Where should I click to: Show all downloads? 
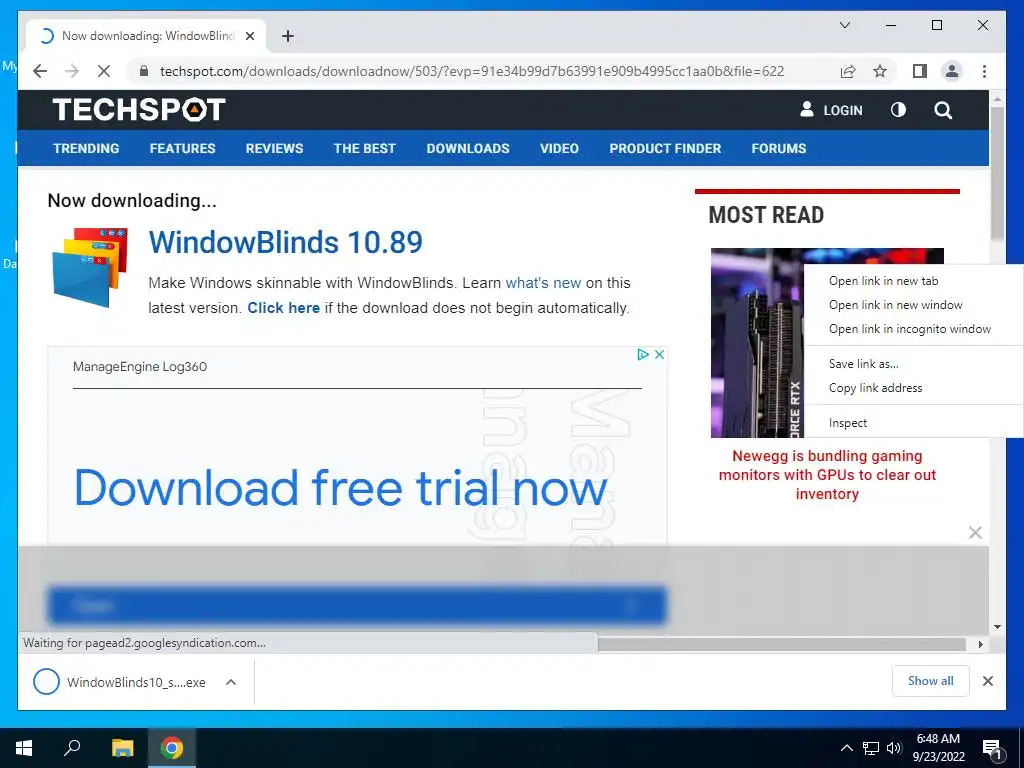coord(931,681)
